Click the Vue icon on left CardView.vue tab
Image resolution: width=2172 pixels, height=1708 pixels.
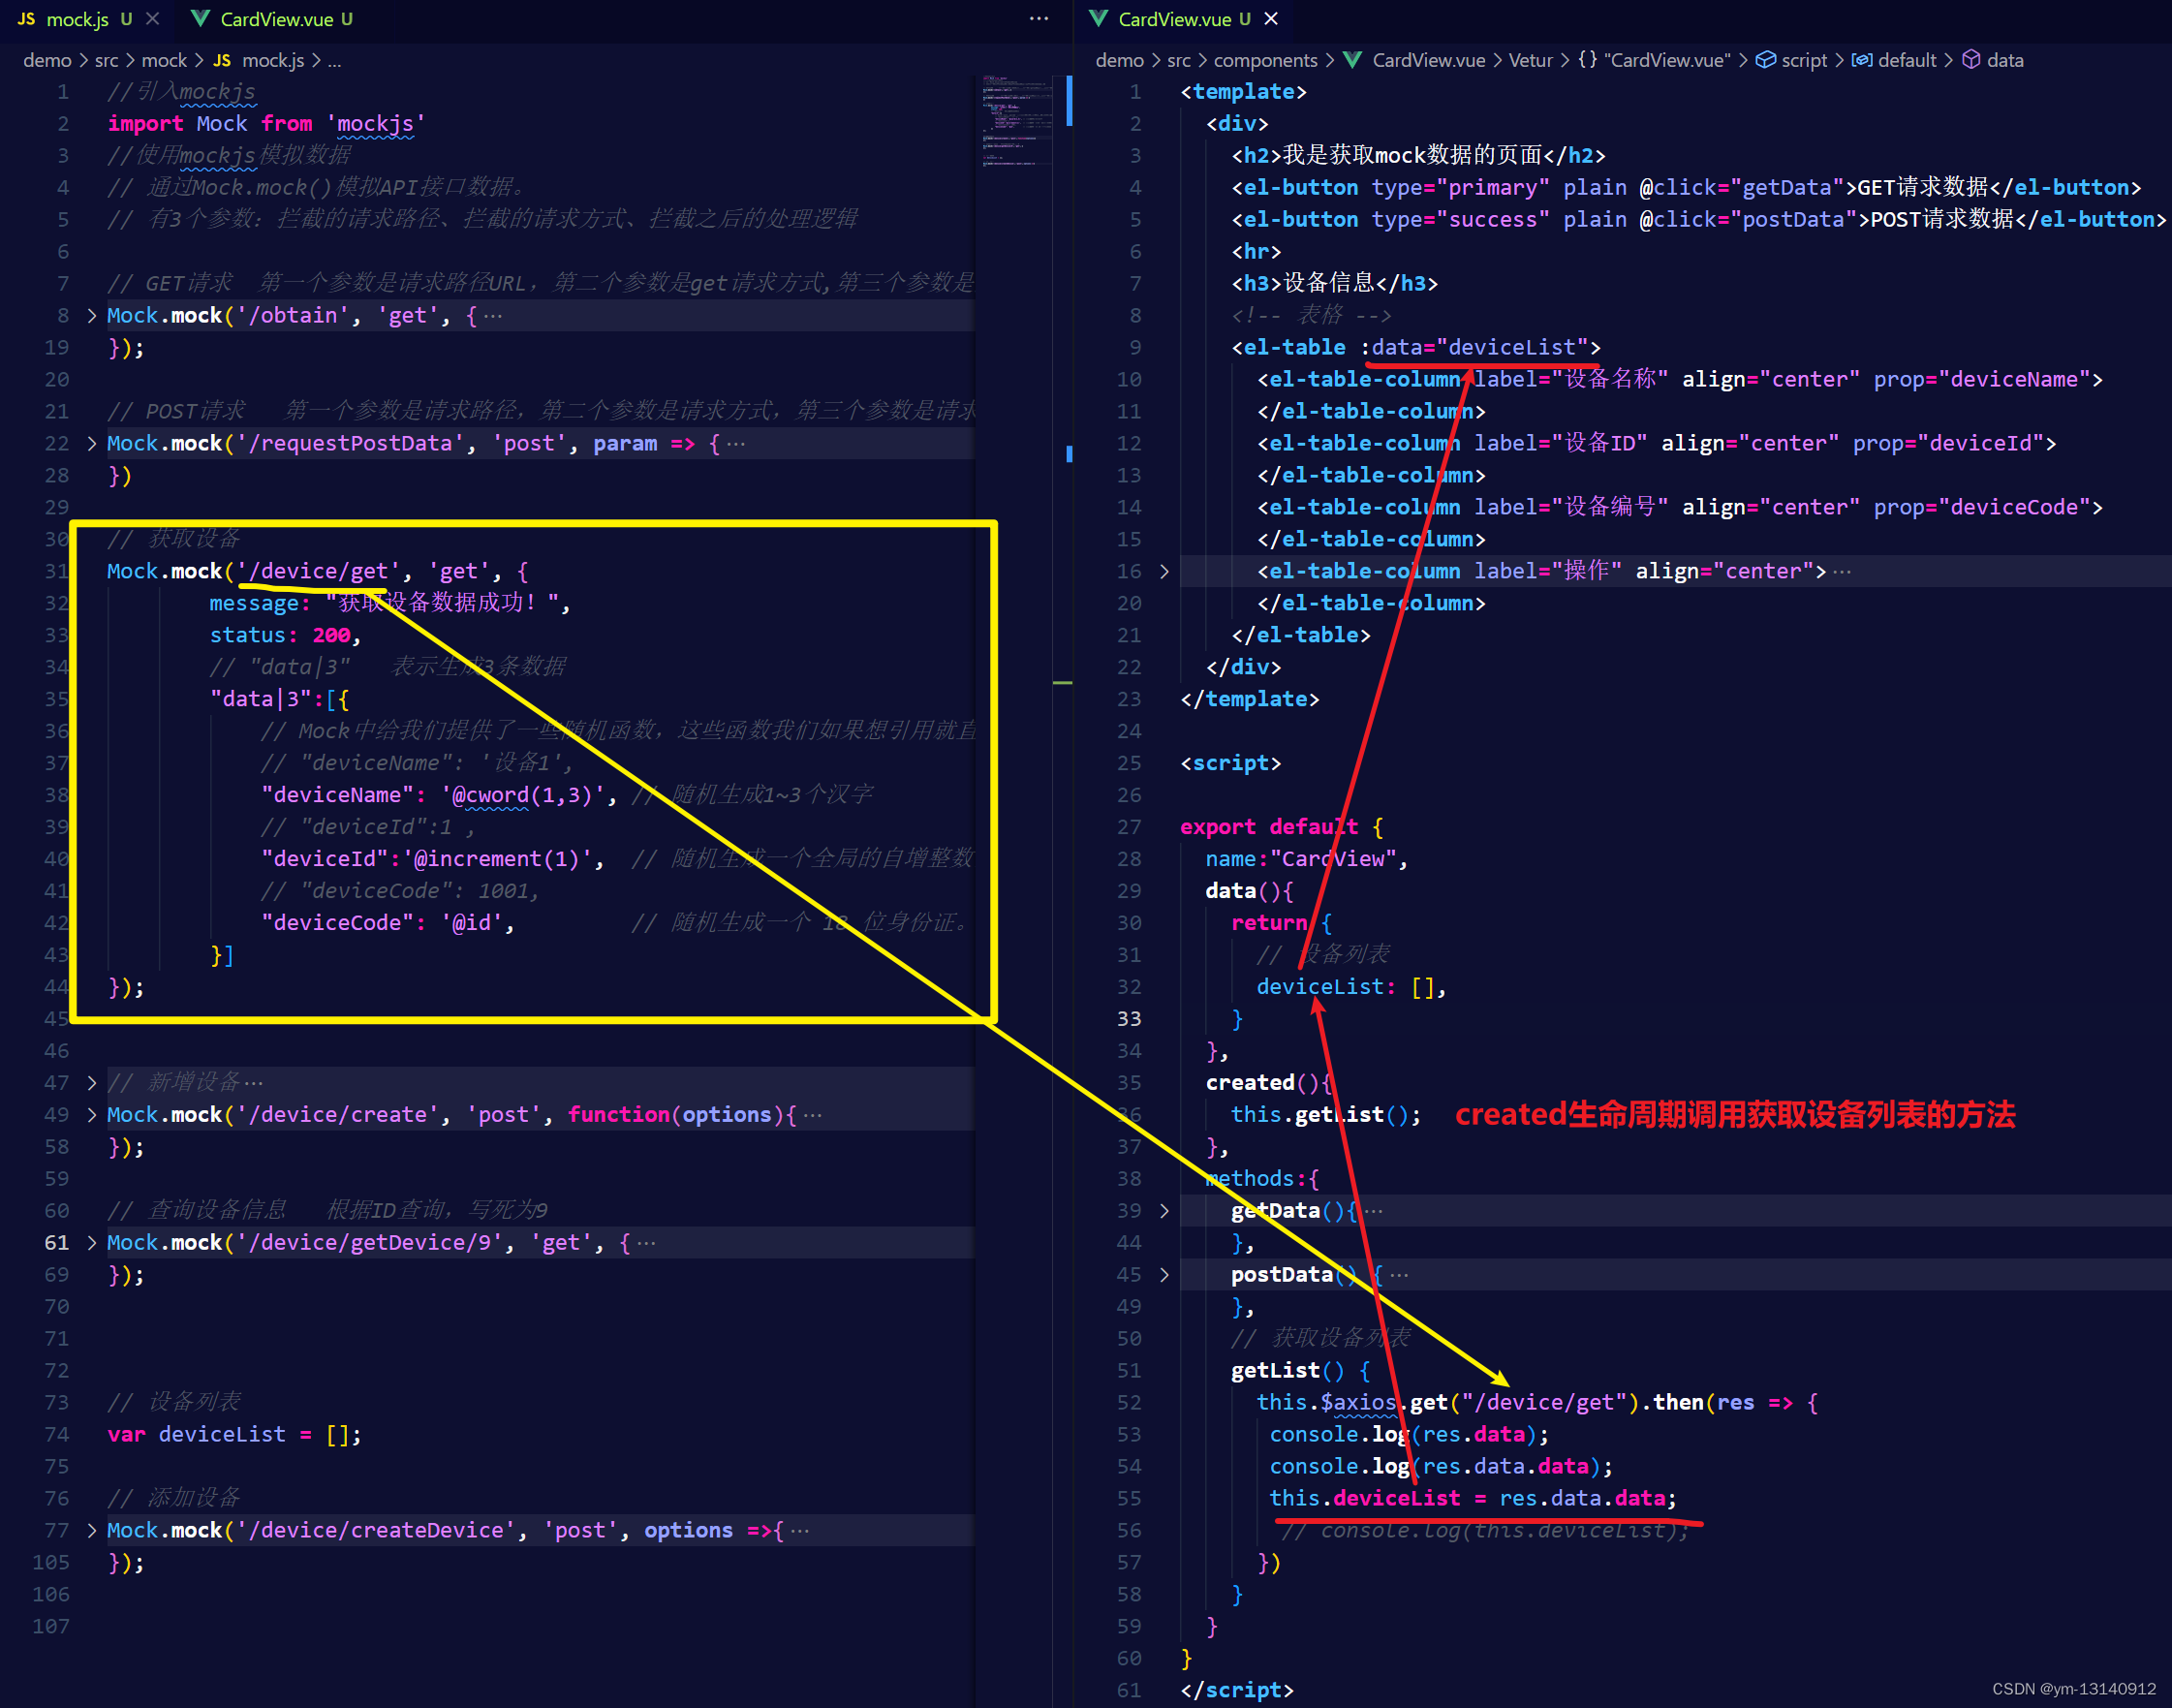[200, 19]
